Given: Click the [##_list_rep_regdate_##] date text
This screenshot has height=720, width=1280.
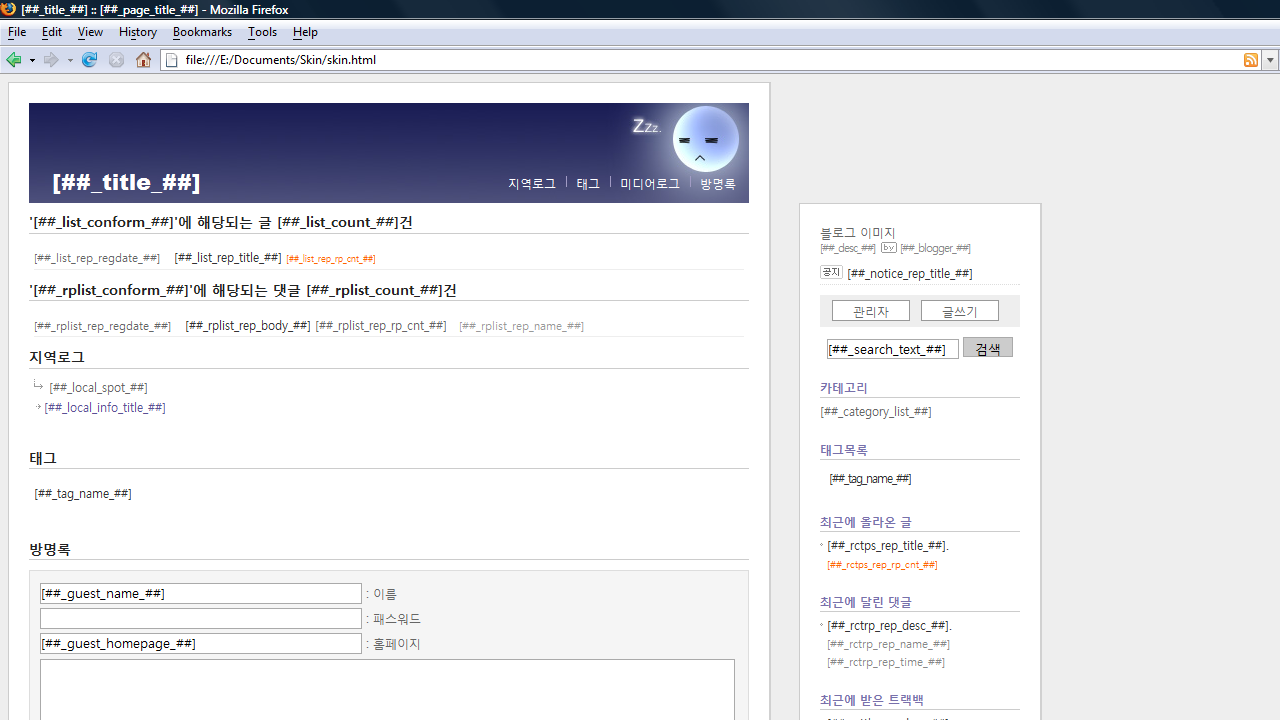Looking at the screenshot, I should coord(97,258).
